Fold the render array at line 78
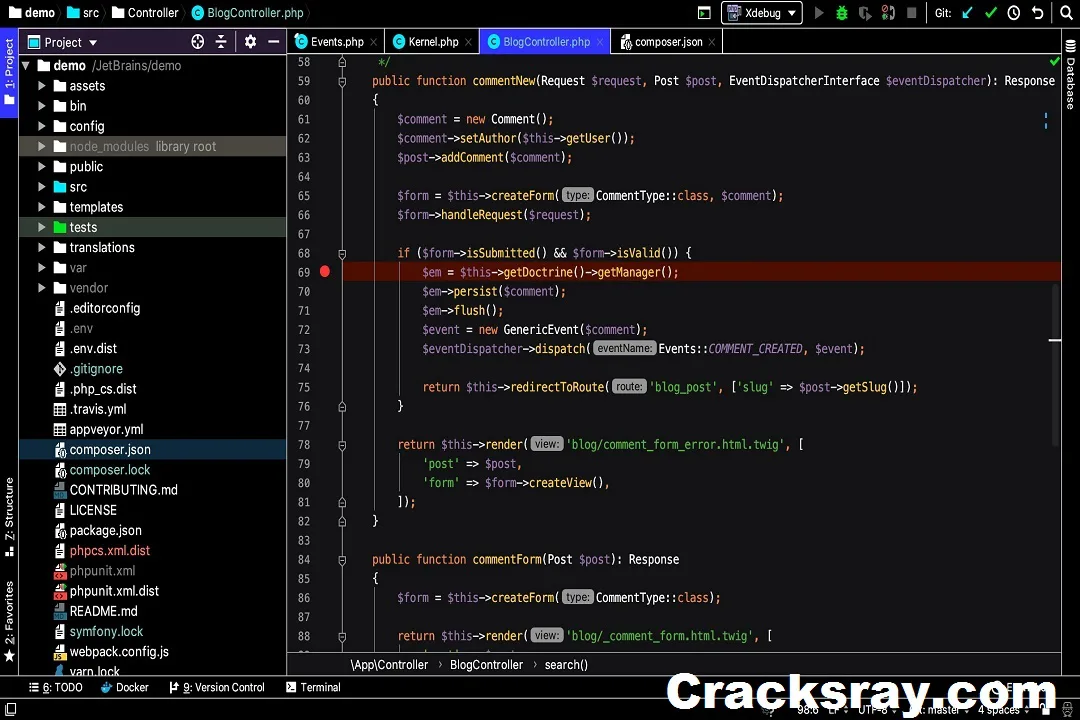 342,445
